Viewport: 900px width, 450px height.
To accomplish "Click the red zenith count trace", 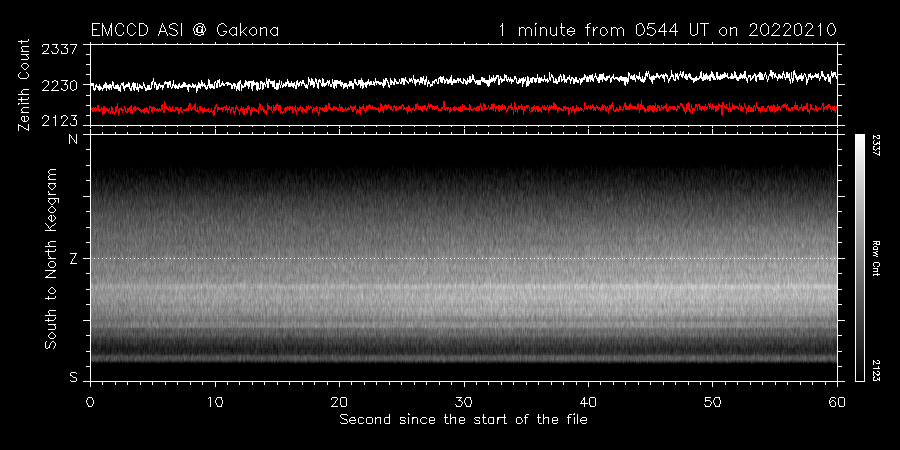I will (464, 108).
